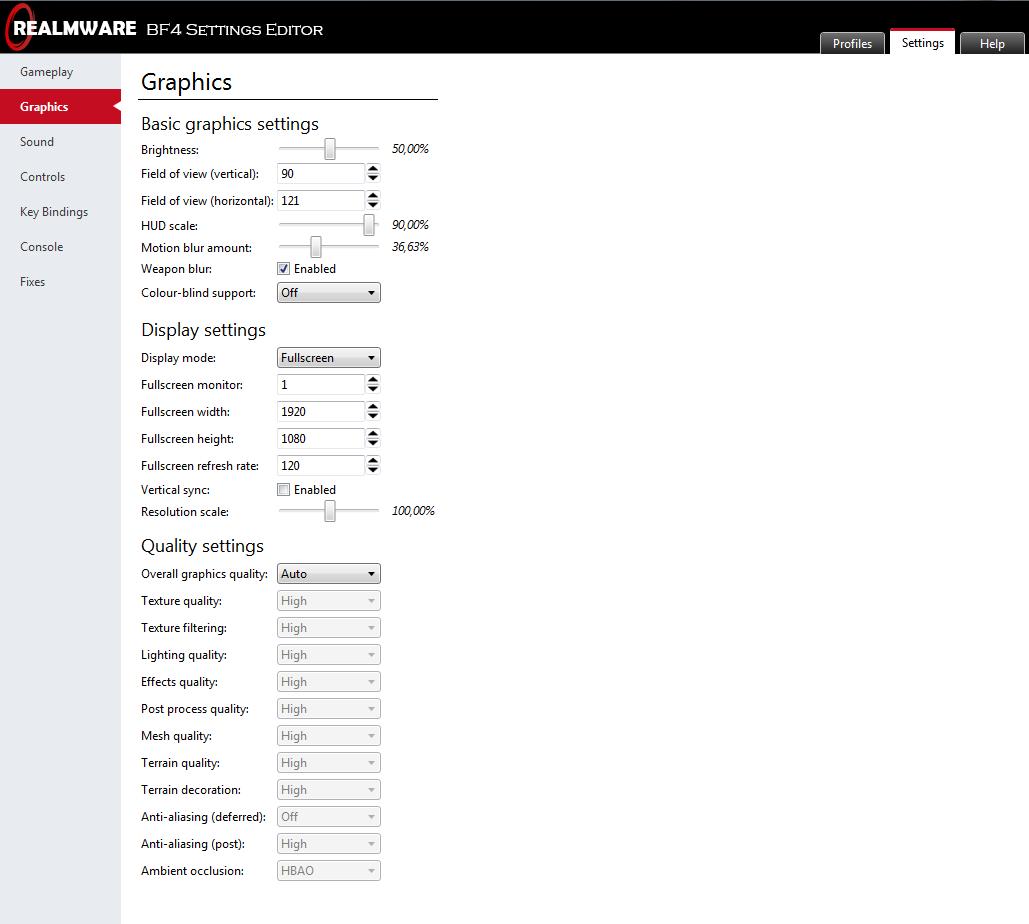1029x924 pixels.
Task: Click the Realmware logo
Action: (71, 28)
